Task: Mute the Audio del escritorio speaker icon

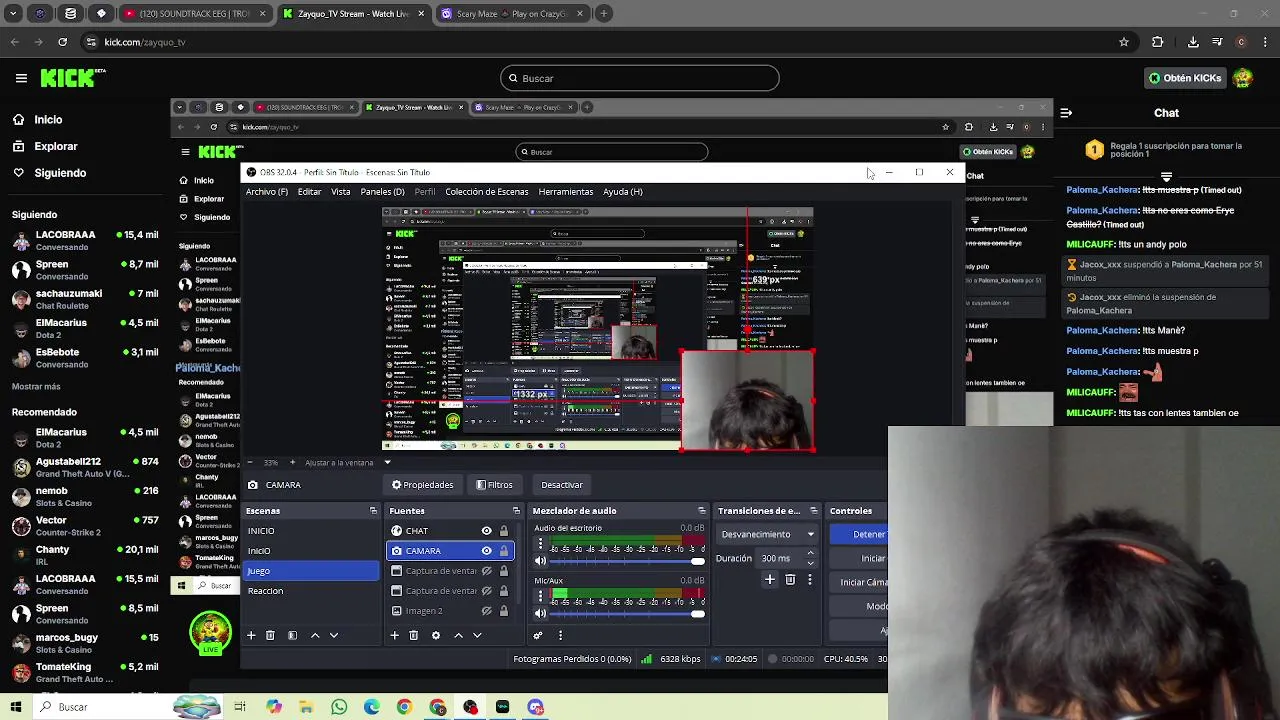Action: point(541,561)
